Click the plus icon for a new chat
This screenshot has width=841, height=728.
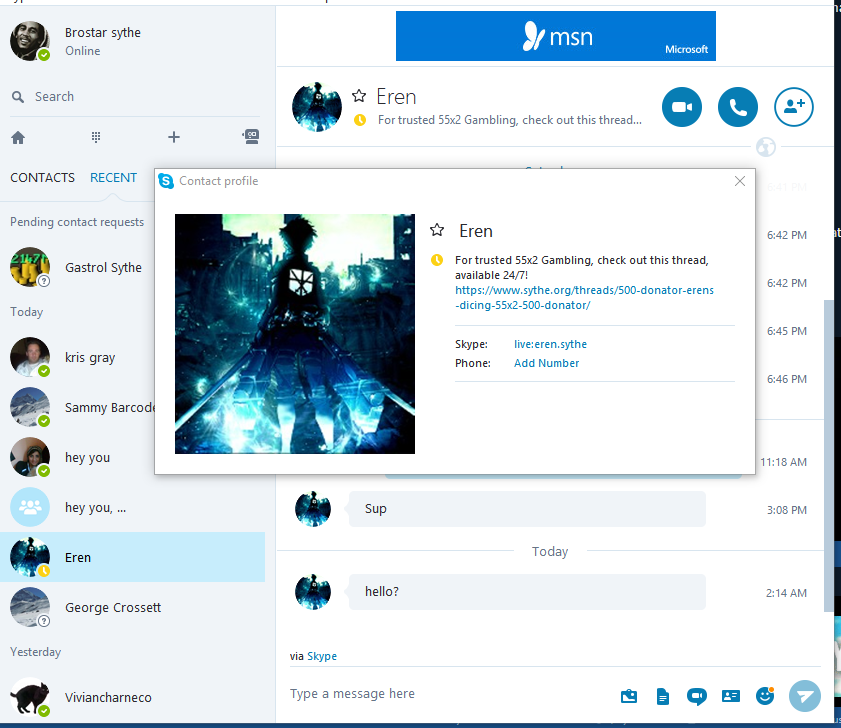[x=174, y=137]
